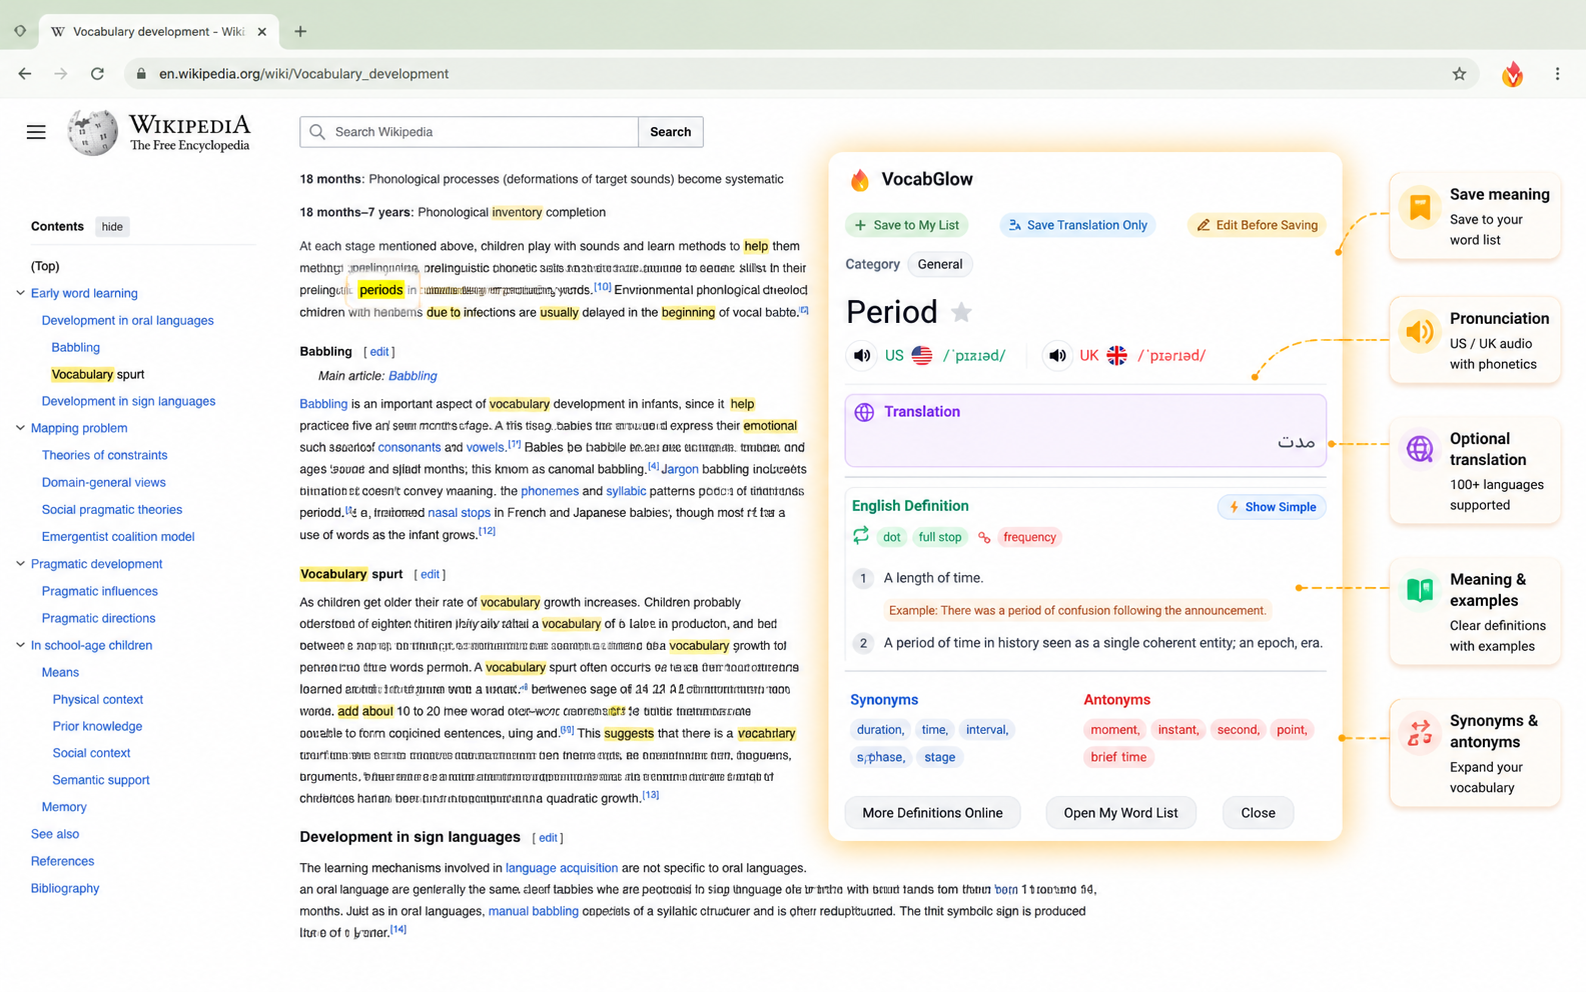Go forward in browser history

coord(61,74)
